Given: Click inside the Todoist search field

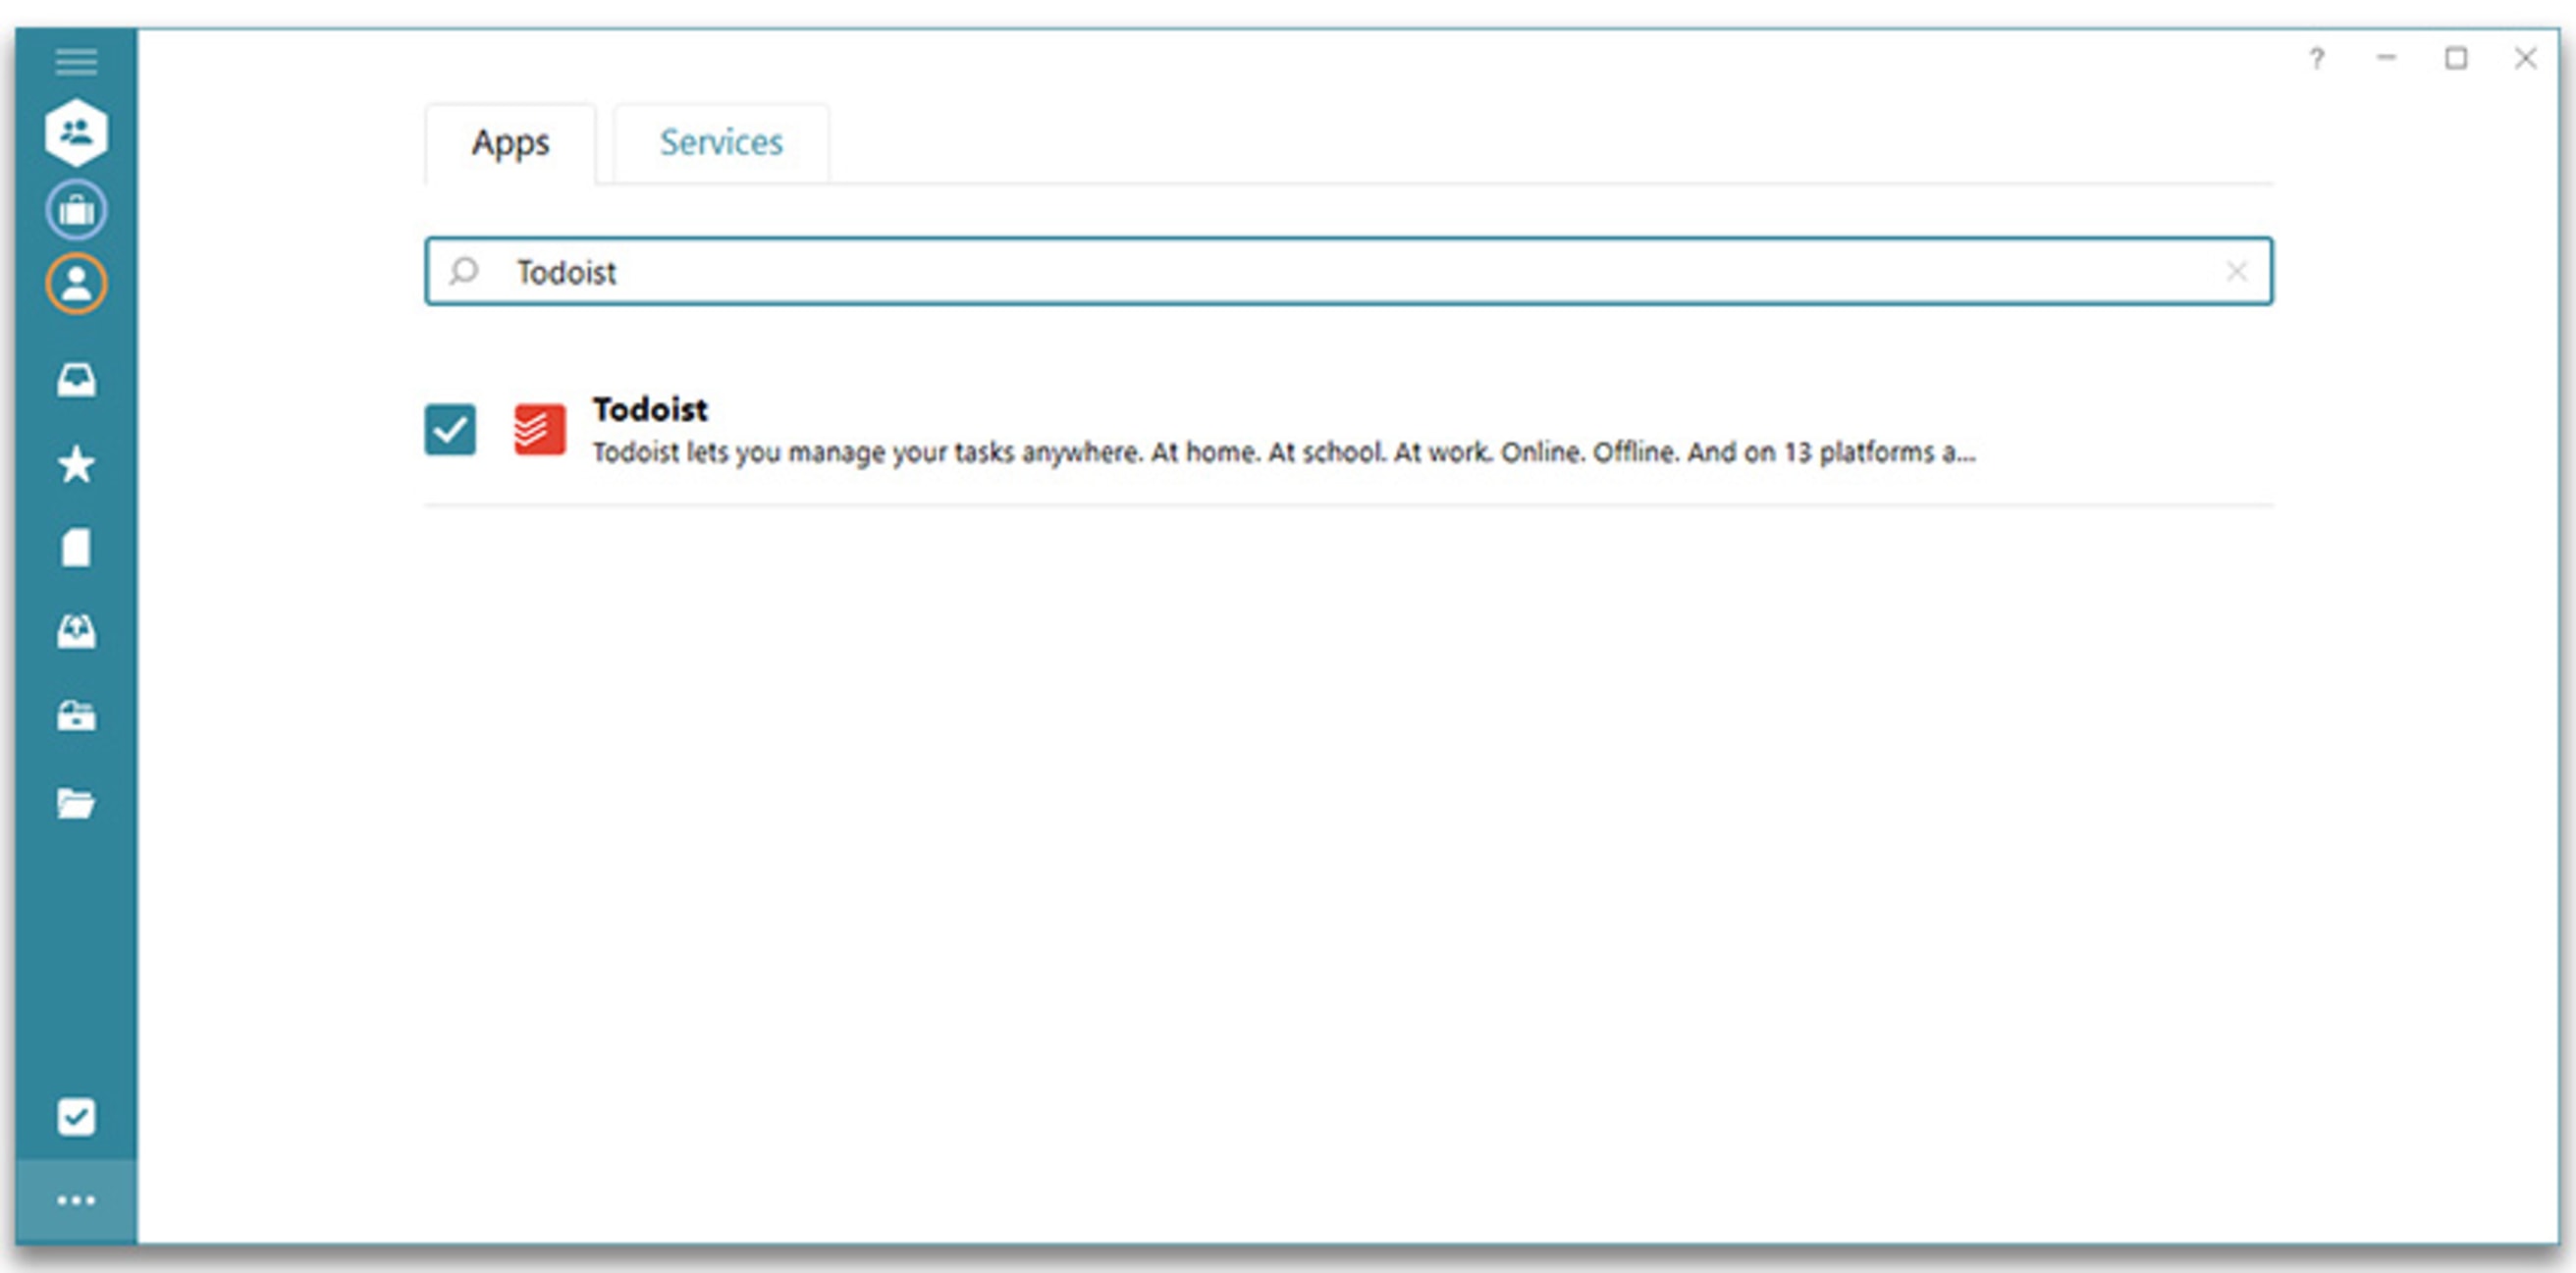Looking at the screenshot, I should click(x=1348, y=271).
